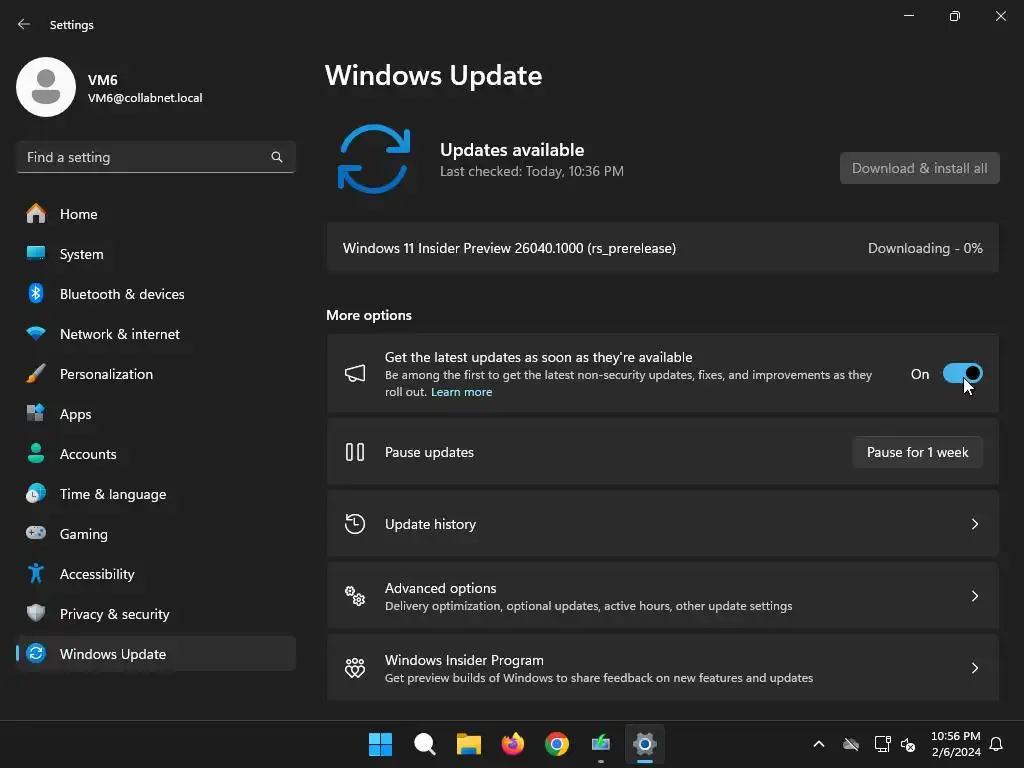Click Download & install all button
Viewport: 1024px width, 768px height.
click(920, 168)
